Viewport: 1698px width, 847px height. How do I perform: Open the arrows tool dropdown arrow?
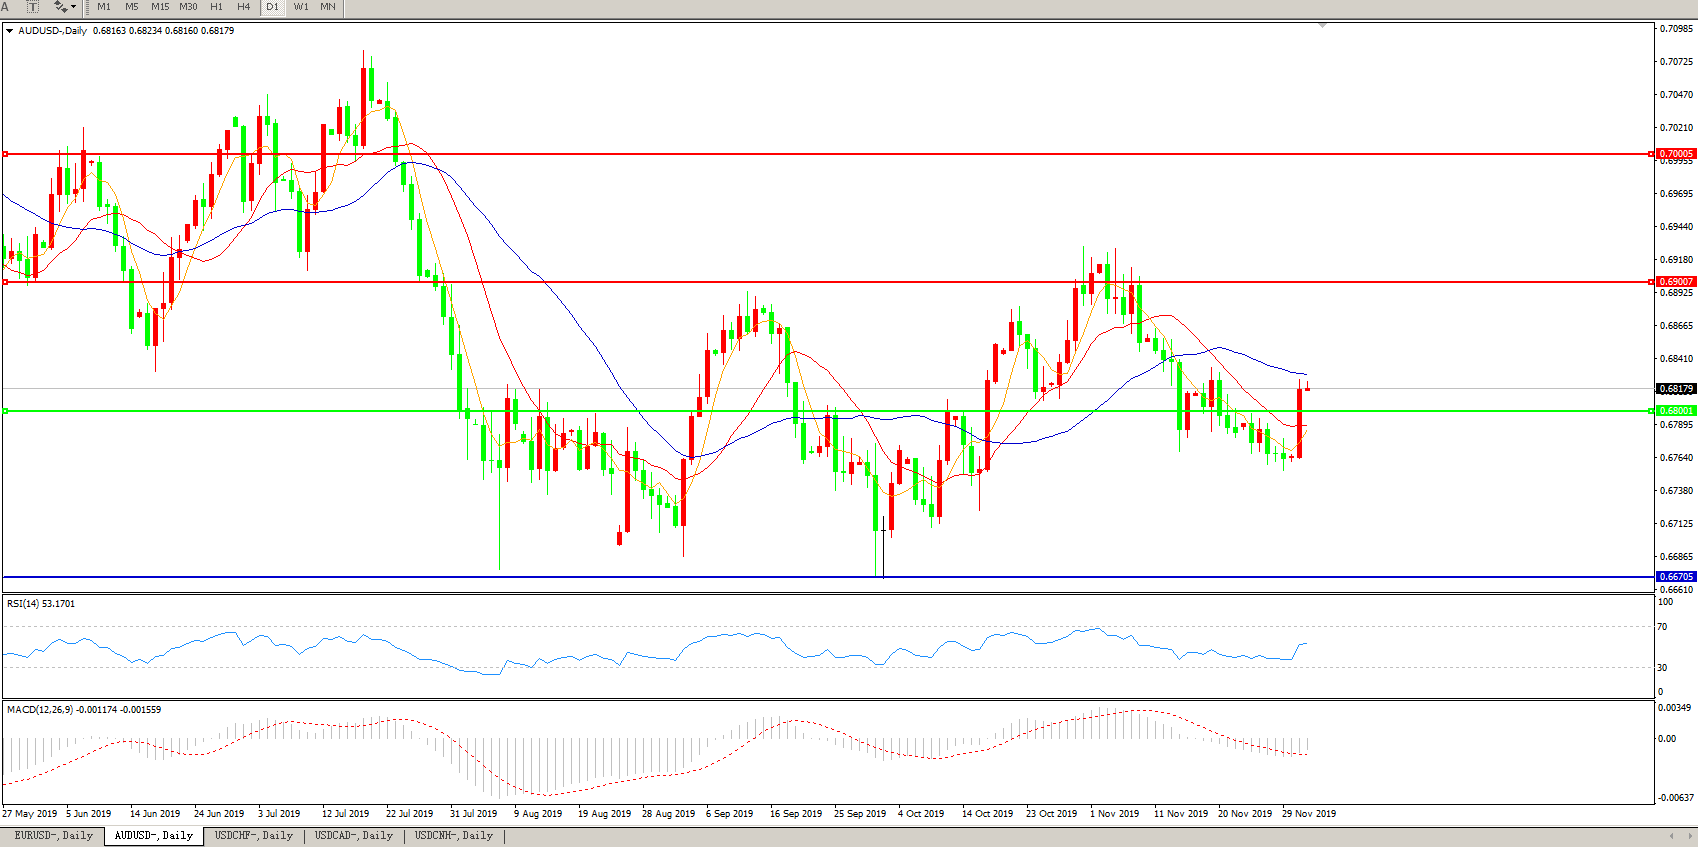click(x=74, y=7)
